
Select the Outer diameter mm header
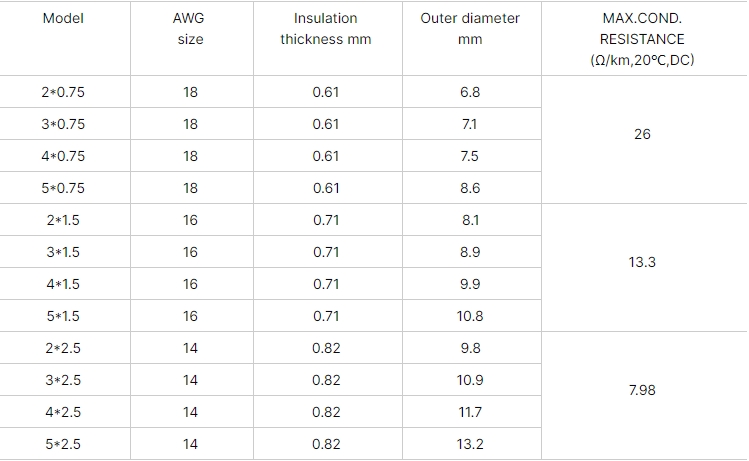pos(471,38)
